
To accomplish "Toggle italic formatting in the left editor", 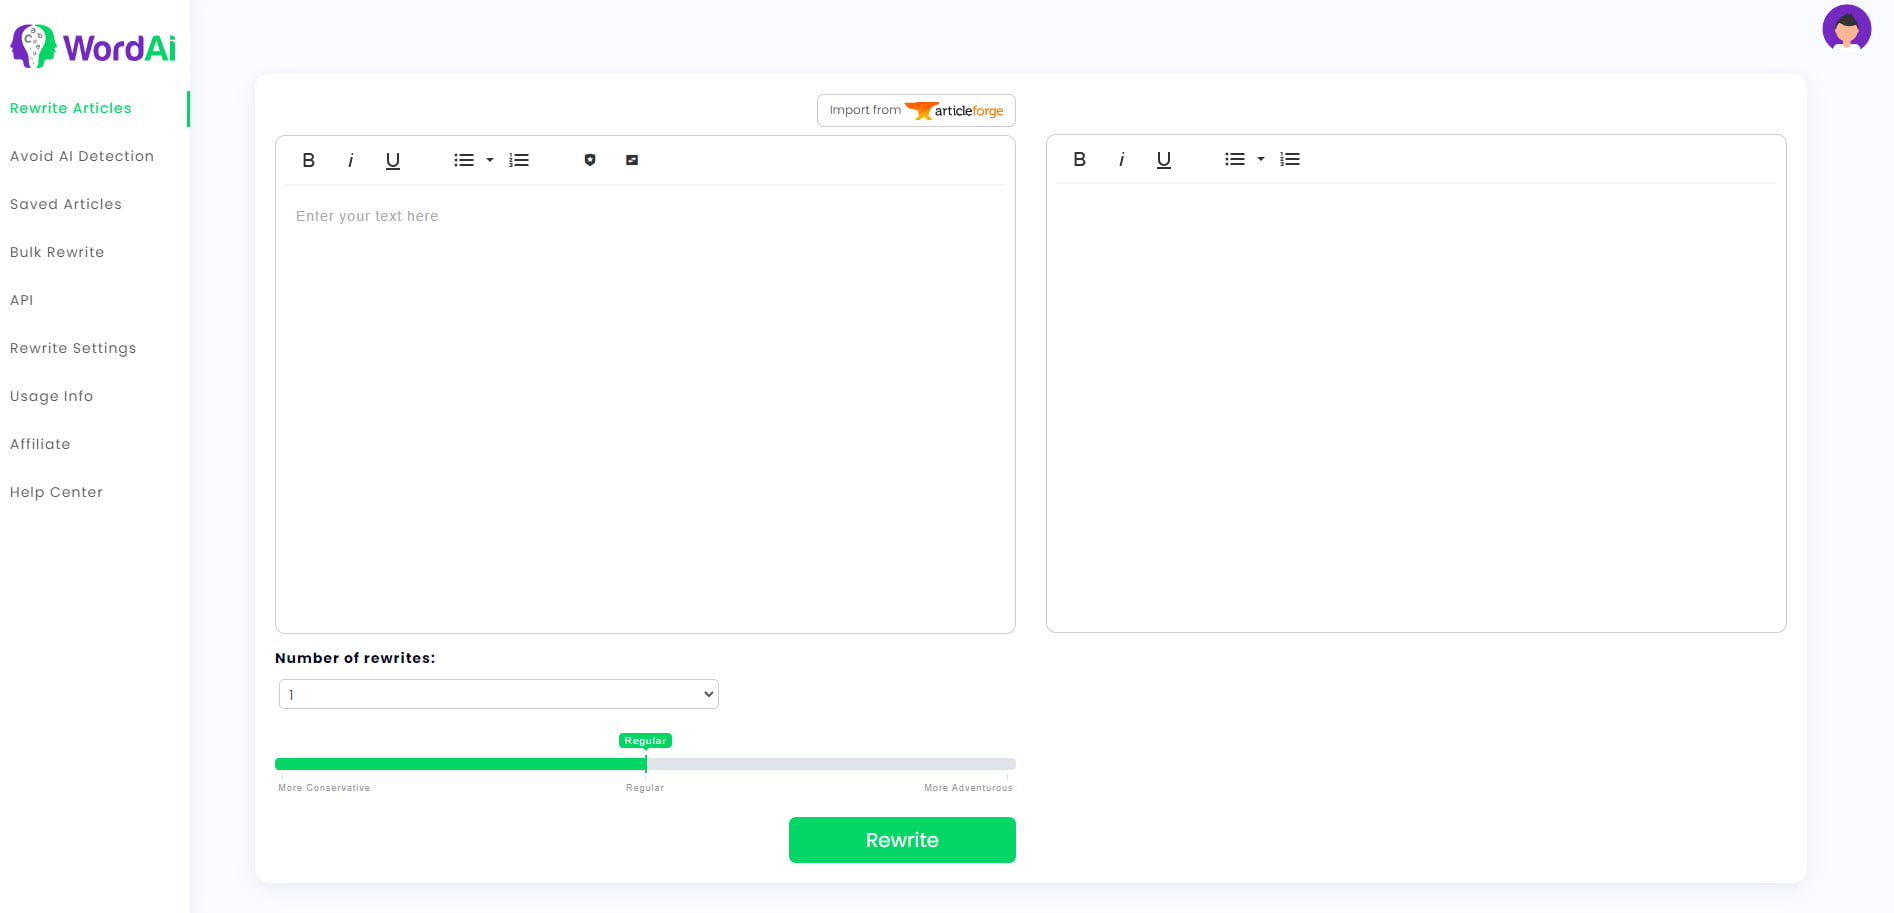I will click(x=350, y=160).
